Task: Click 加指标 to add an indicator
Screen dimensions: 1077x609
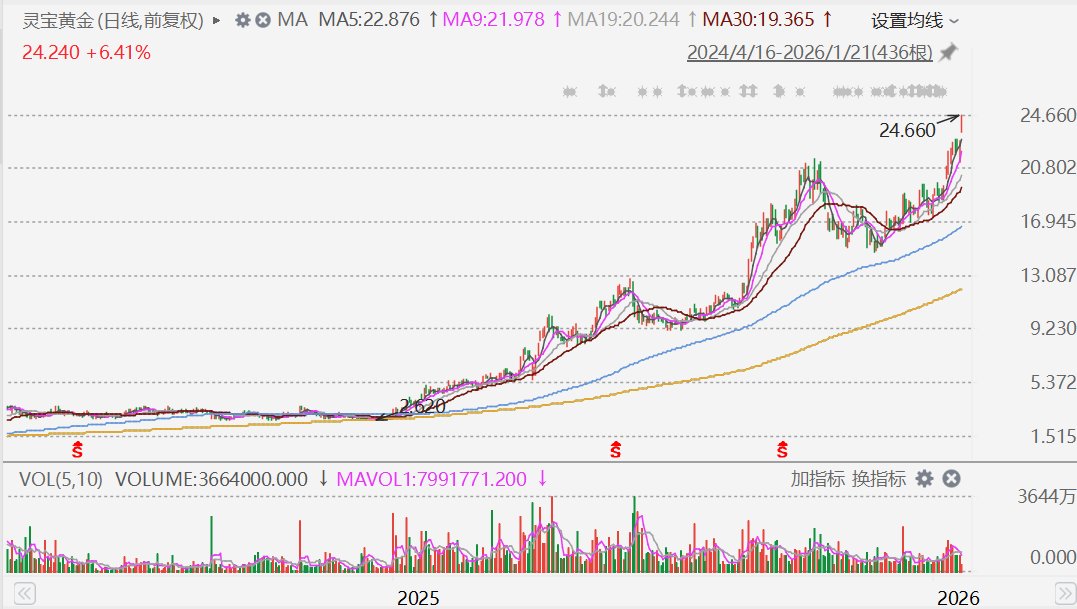Action: 817,479
